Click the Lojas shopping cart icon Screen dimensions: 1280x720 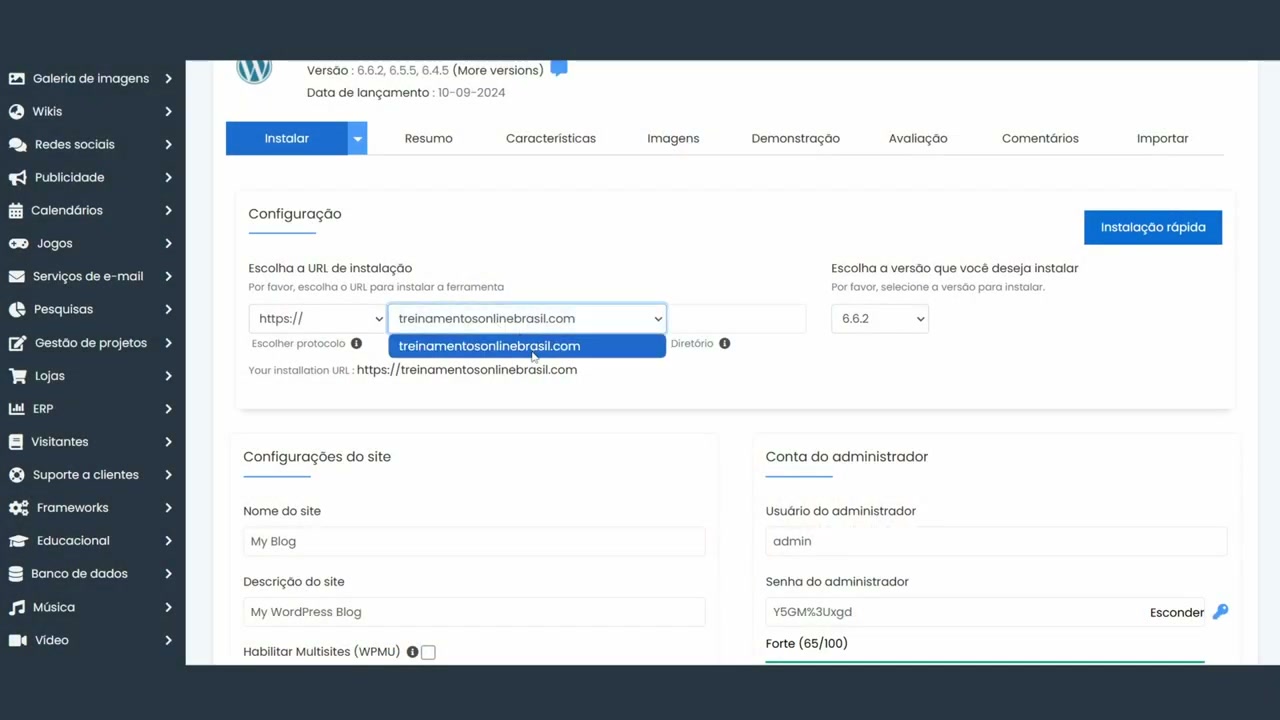pos(17,376)
